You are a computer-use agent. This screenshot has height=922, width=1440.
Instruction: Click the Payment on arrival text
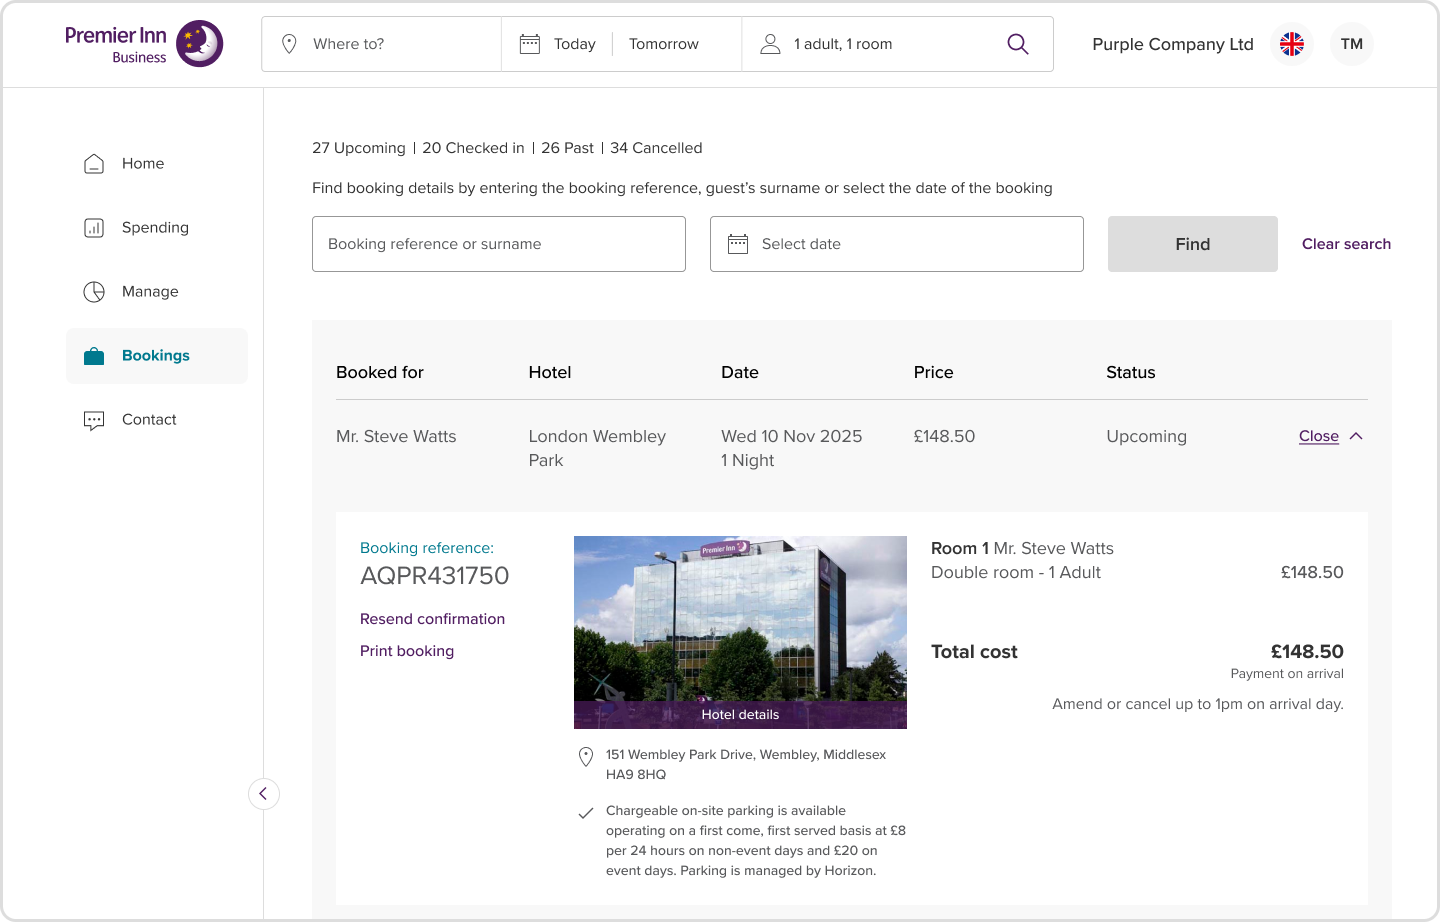tap(1287, 674)
